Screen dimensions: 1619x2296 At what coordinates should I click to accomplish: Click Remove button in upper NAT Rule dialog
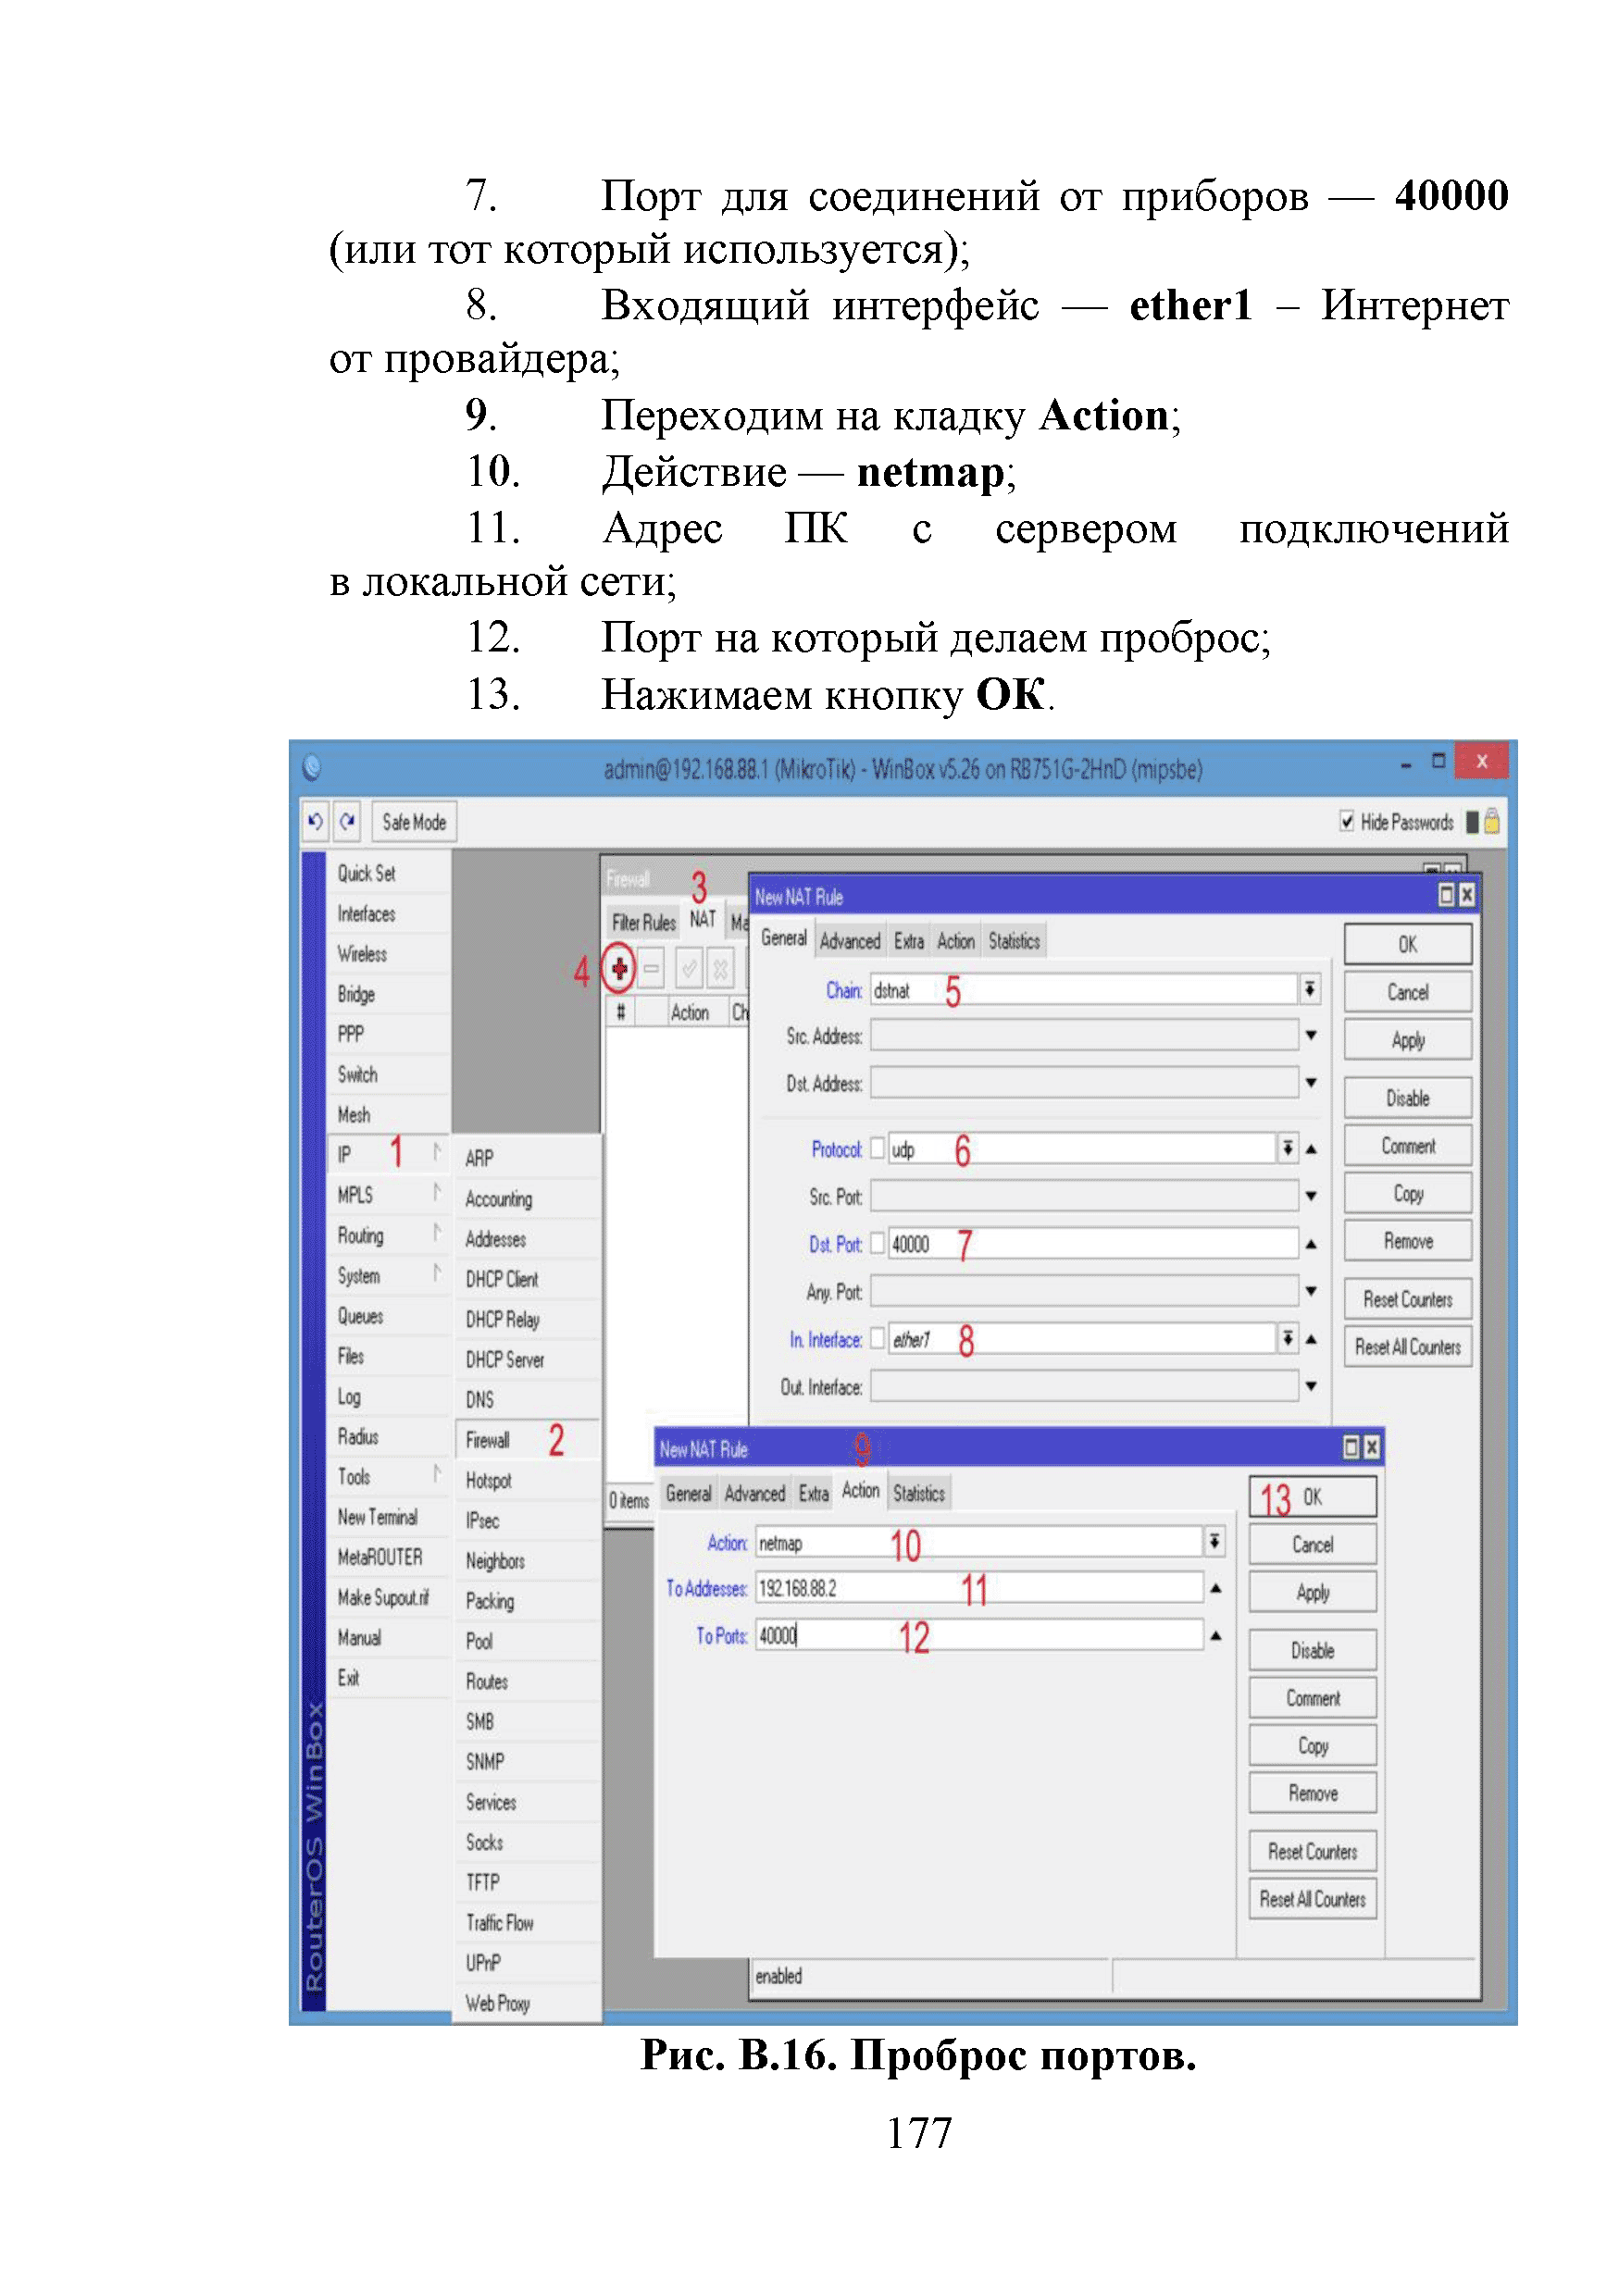pyautogui.click(x=1407, y=1241)
